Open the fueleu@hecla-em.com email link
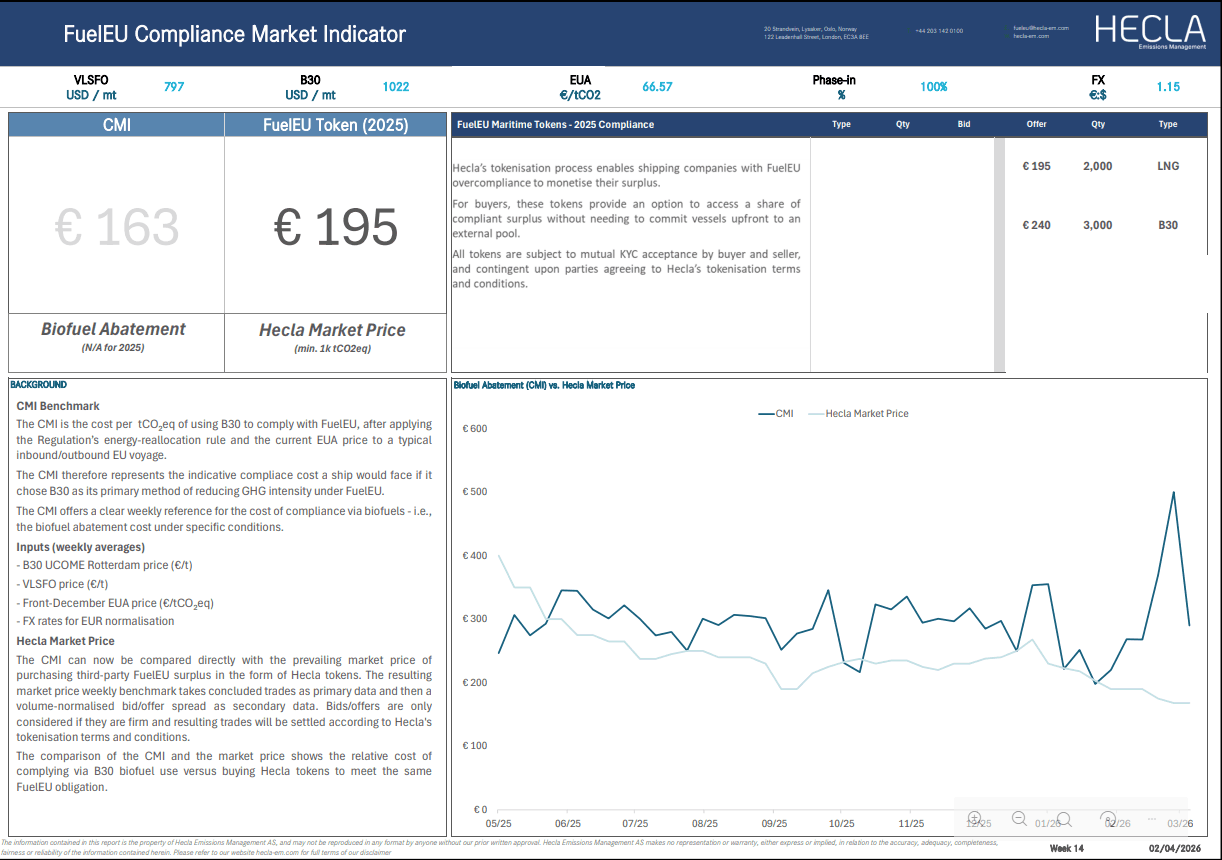 pos(1041,28)
